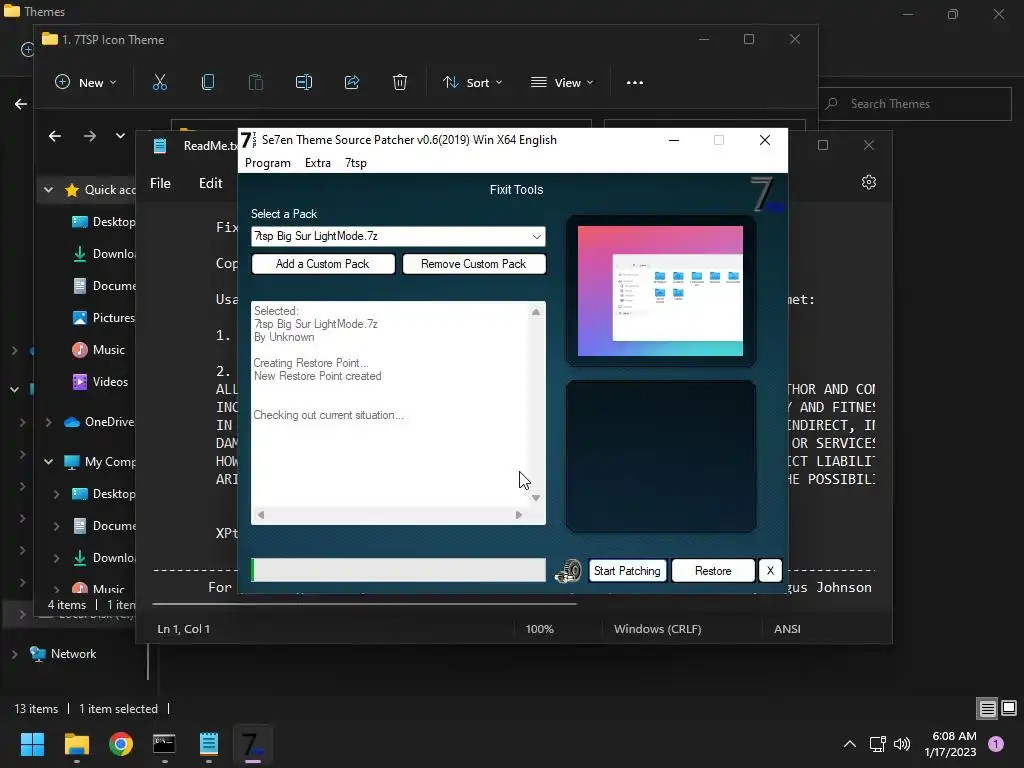Click Start Patching button

tap(627, 571)
